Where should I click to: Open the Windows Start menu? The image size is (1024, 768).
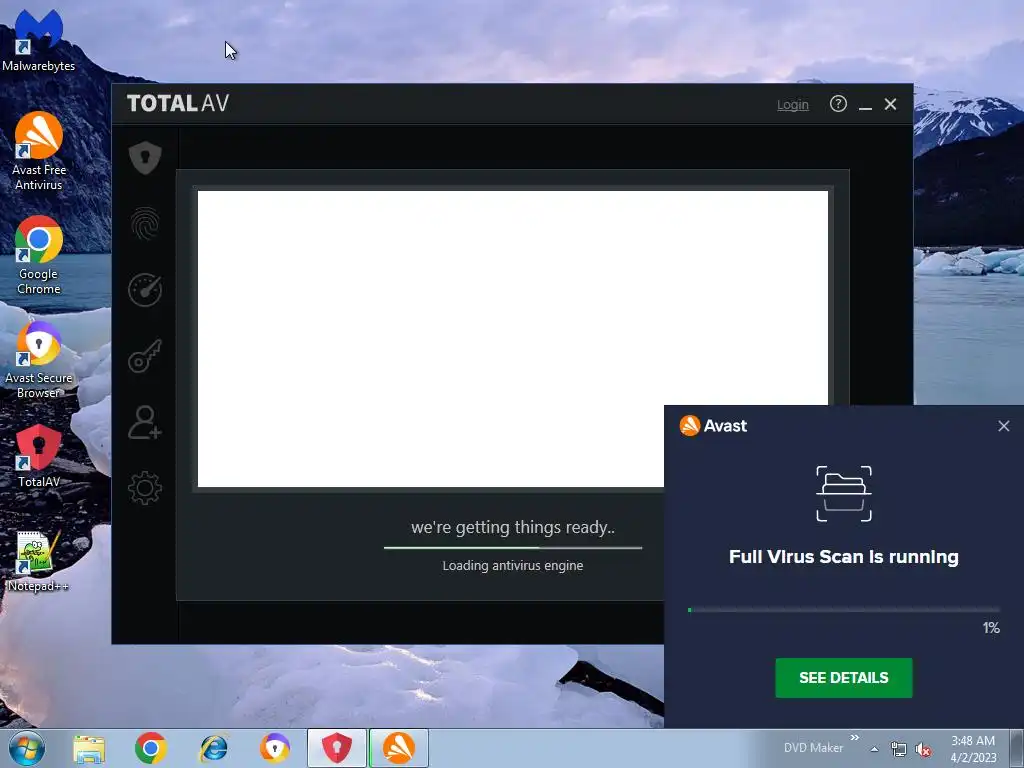[27, 748]
